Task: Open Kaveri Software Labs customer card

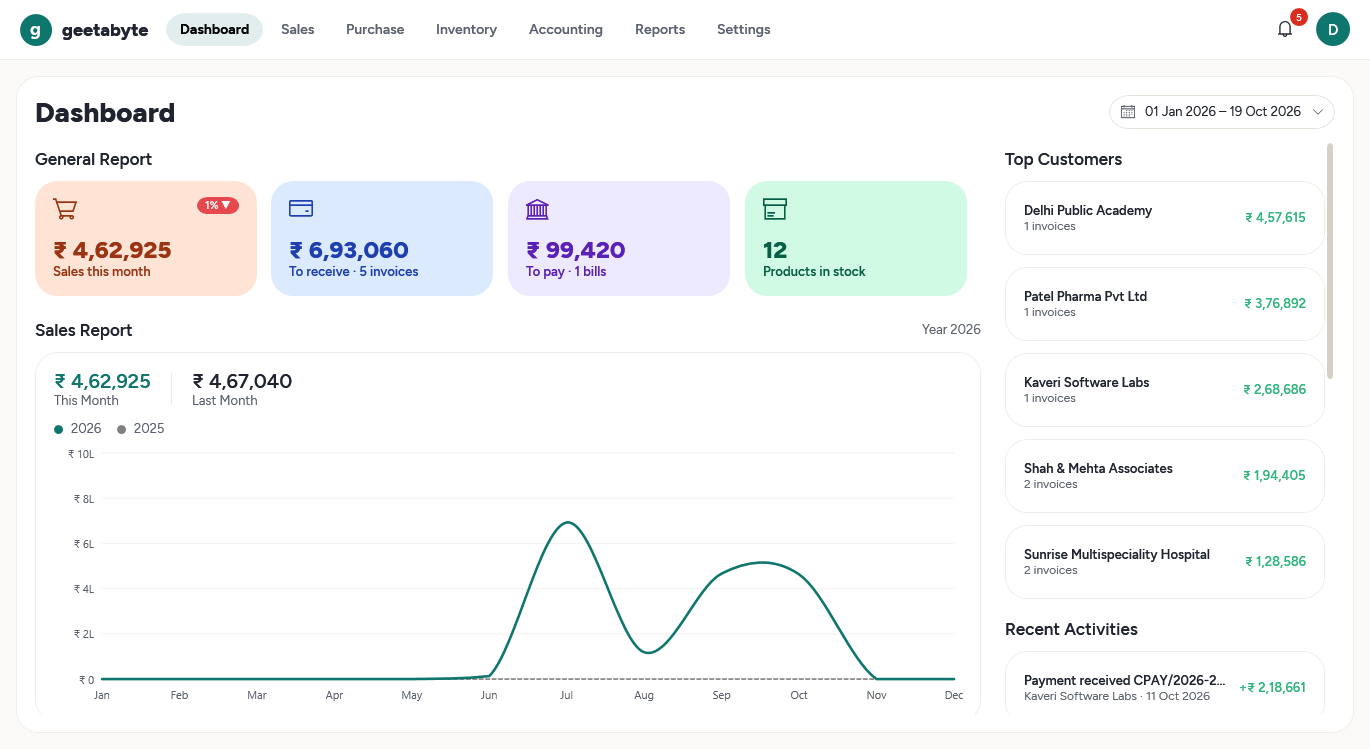Action: 1165,390
